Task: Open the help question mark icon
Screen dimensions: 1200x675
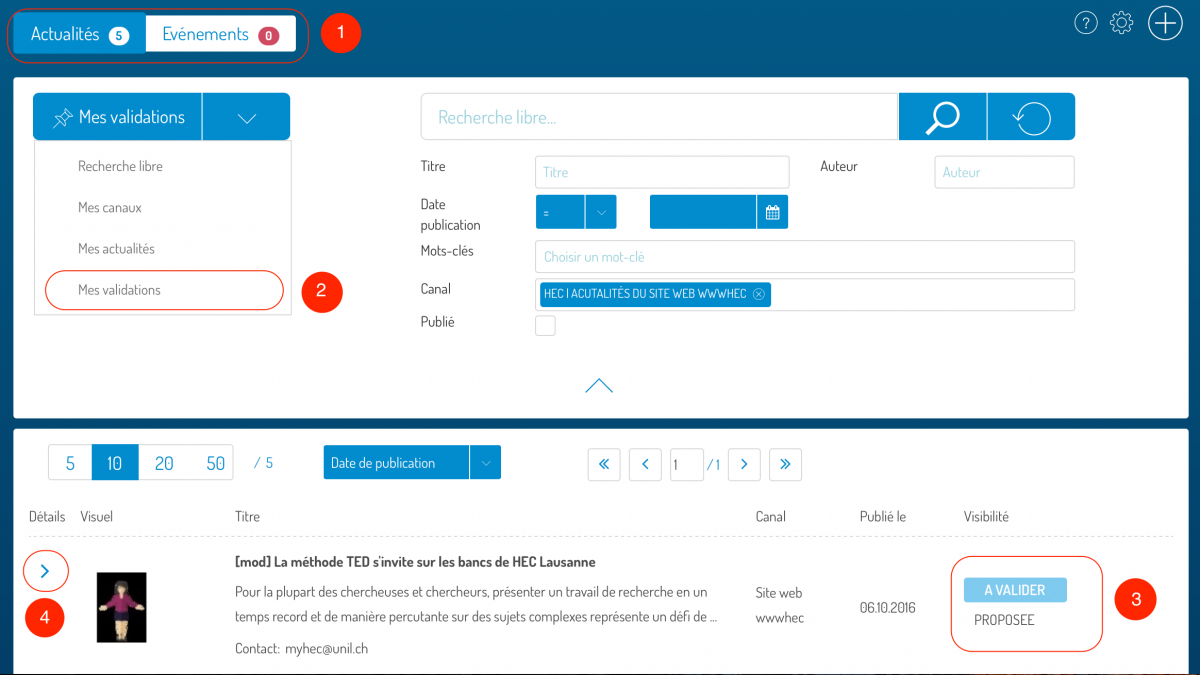Action: (1086, 23)
